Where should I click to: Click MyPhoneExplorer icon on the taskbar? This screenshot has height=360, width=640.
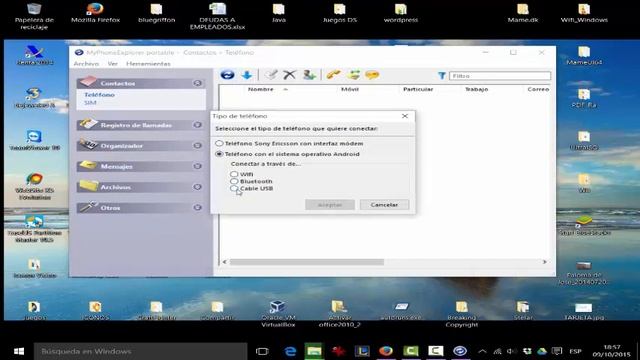460,351
